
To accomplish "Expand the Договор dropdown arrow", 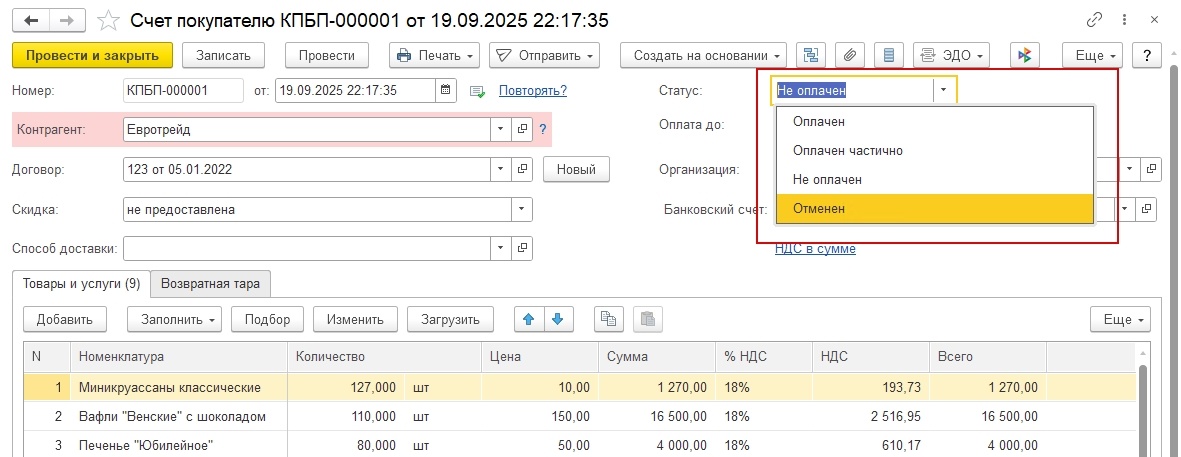I will tap(502, 169).
